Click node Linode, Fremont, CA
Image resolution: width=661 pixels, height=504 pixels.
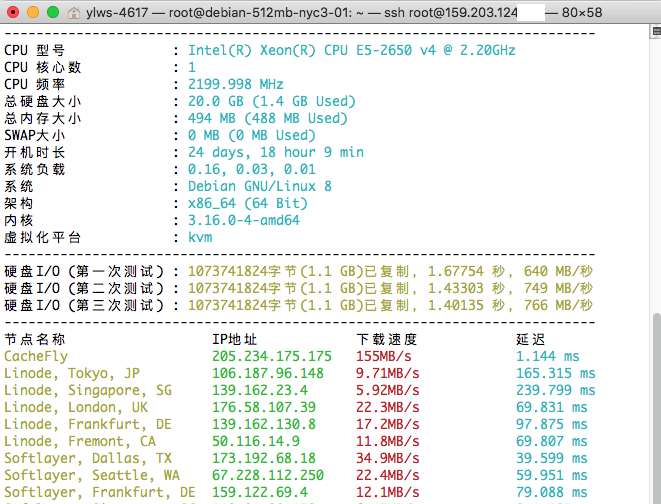[x=80, y=441]
